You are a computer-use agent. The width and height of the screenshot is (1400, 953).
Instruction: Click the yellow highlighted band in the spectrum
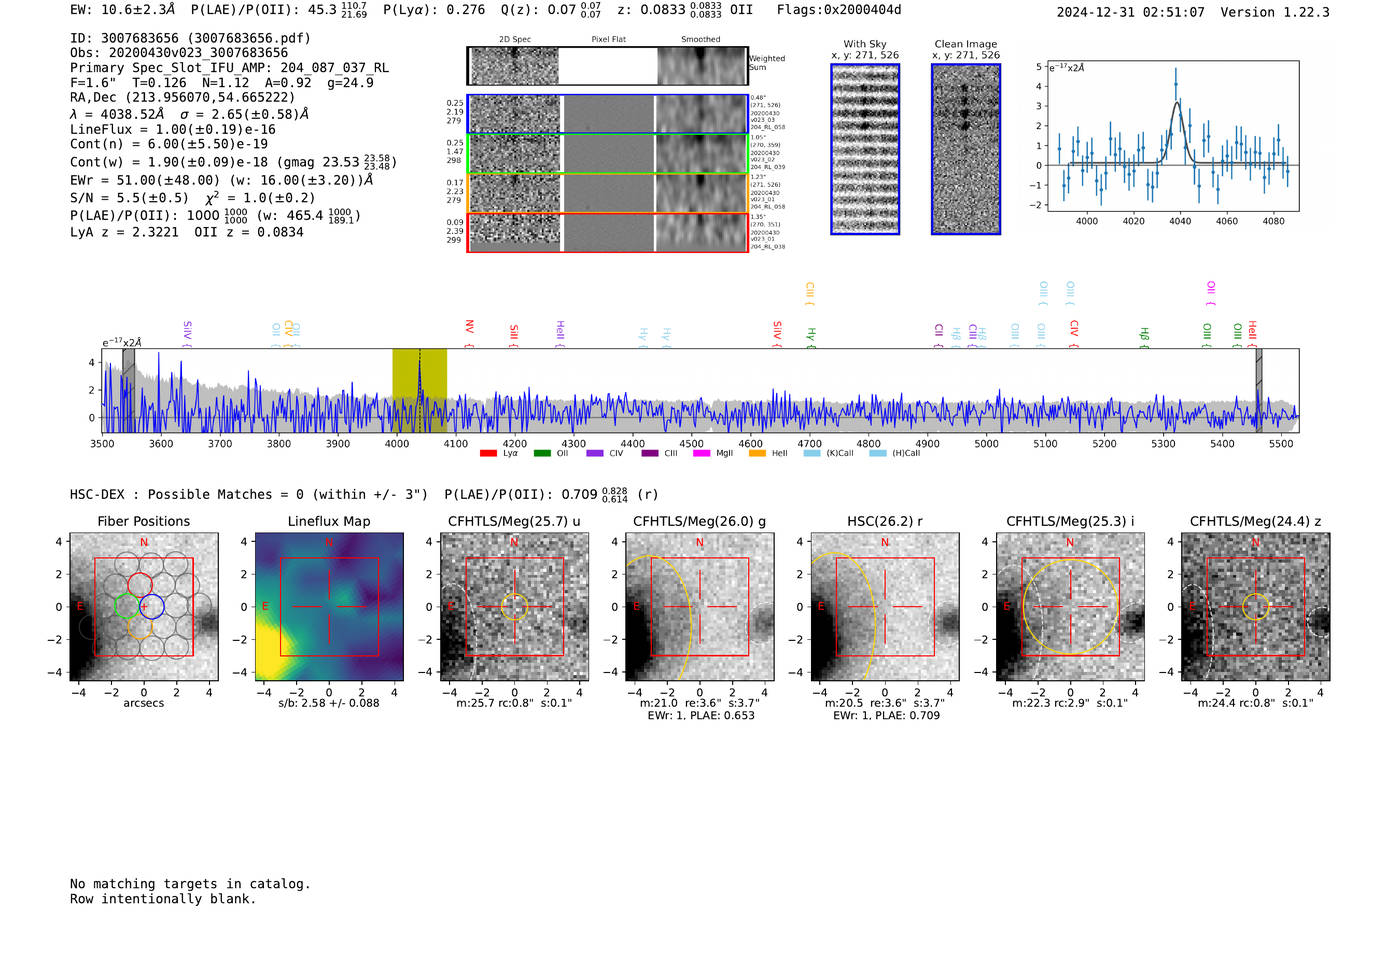(x=419, y=390)
